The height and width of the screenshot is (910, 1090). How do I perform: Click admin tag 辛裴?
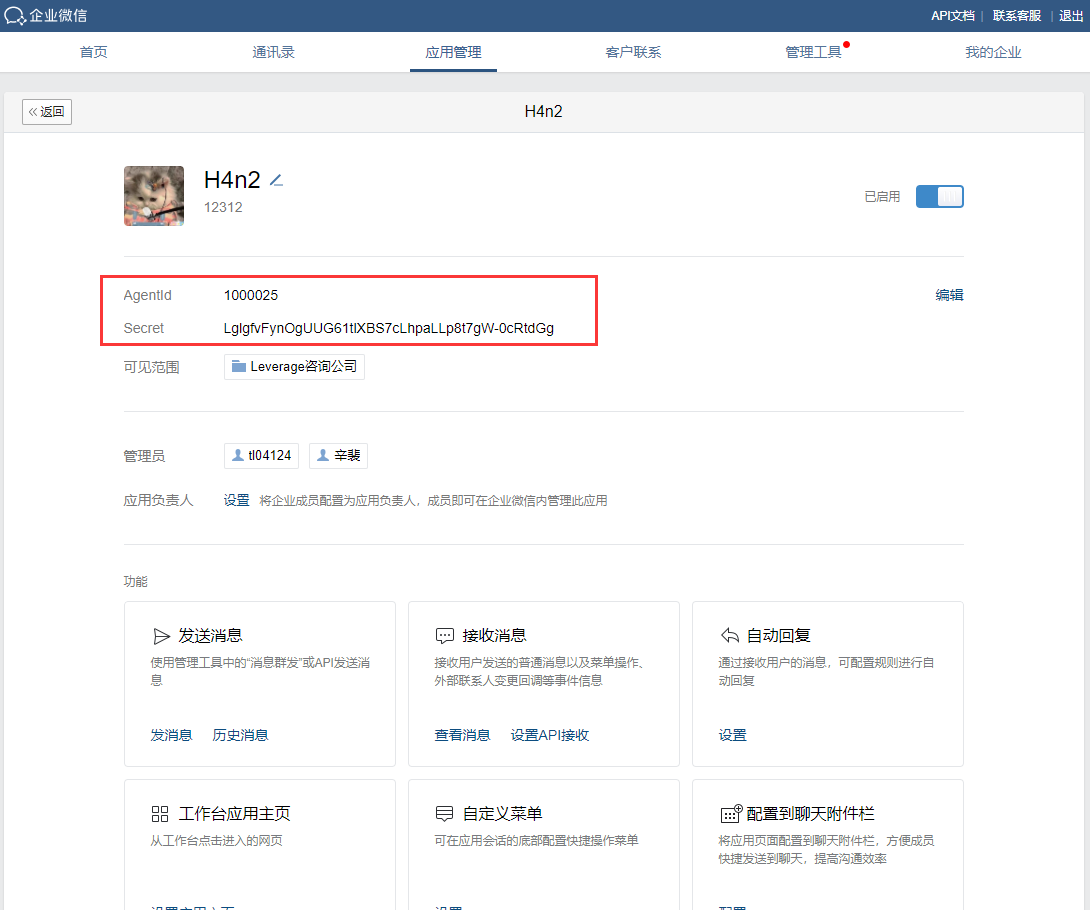(x=339, y=455)
